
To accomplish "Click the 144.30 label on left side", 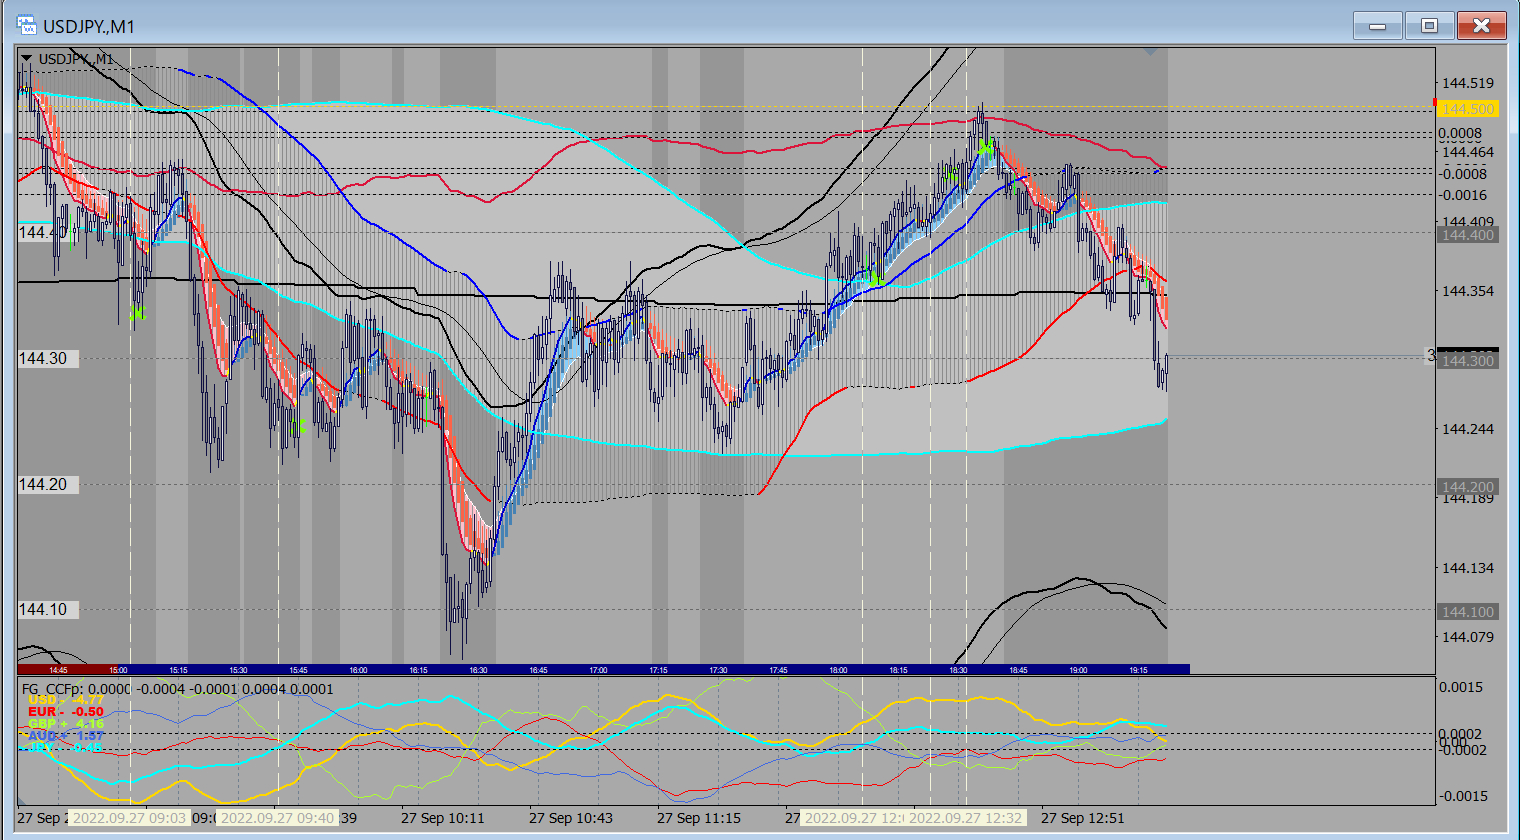I will [x=43, y=358].
